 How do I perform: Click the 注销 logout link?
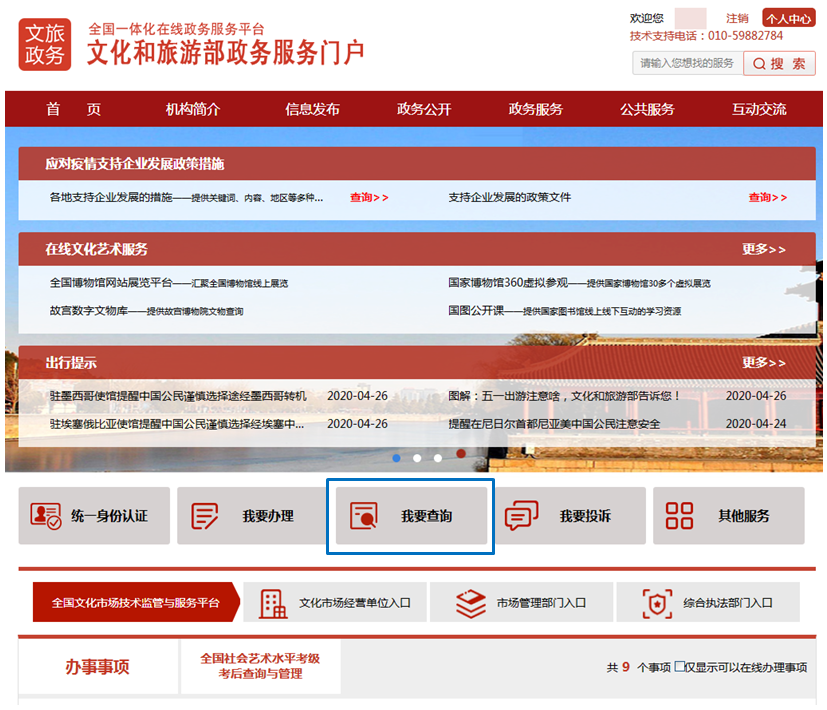pos(737,18)
